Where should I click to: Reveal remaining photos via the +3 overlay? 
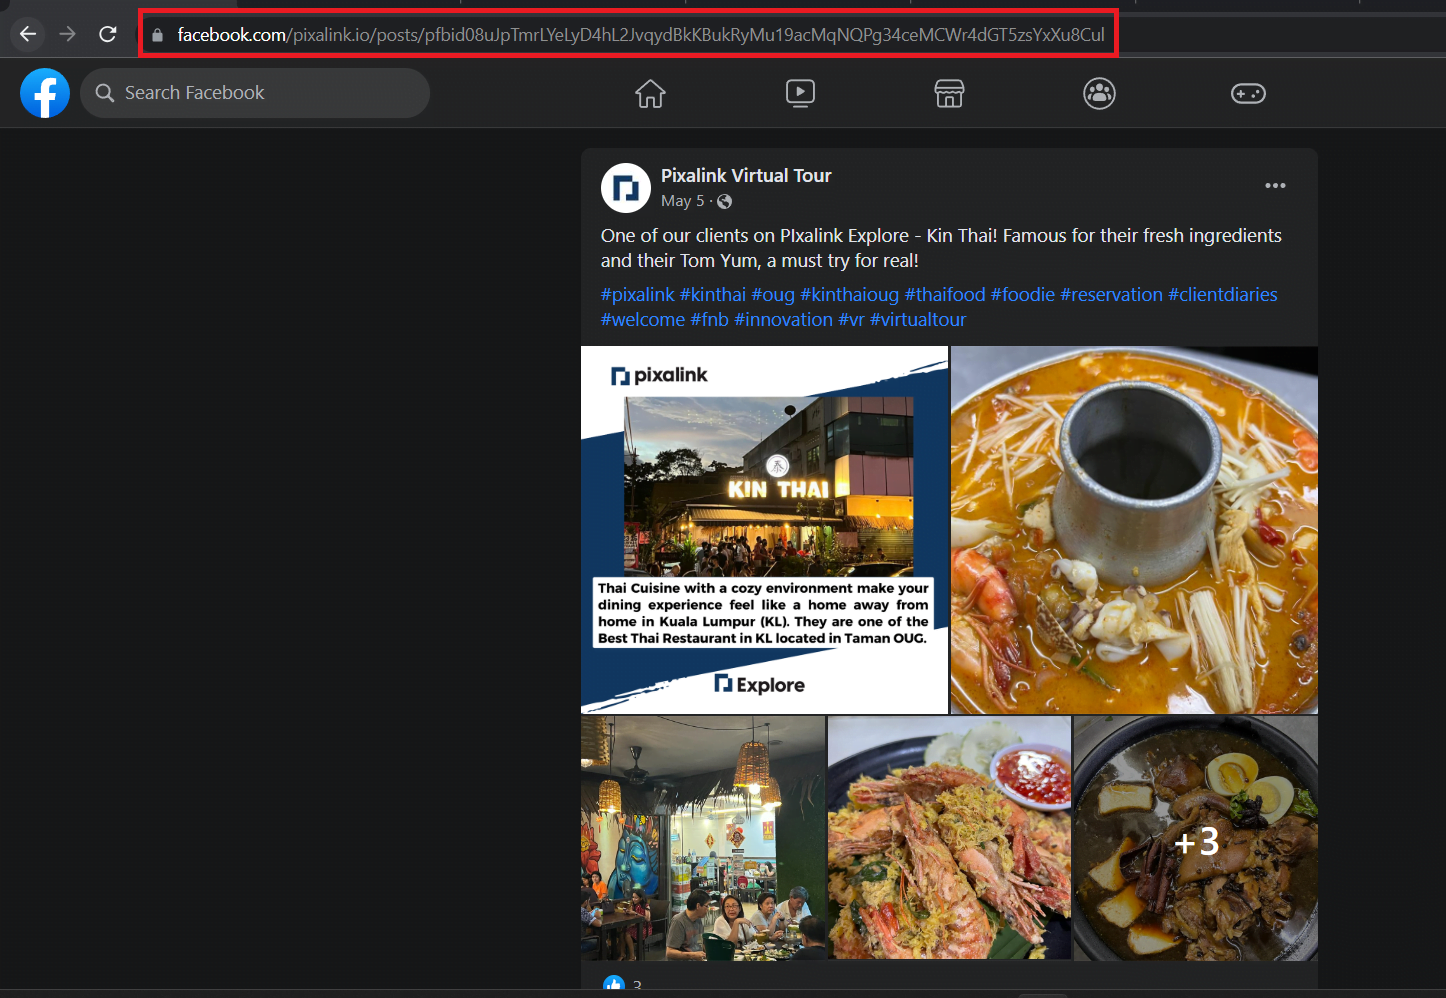click(1195, 841)
